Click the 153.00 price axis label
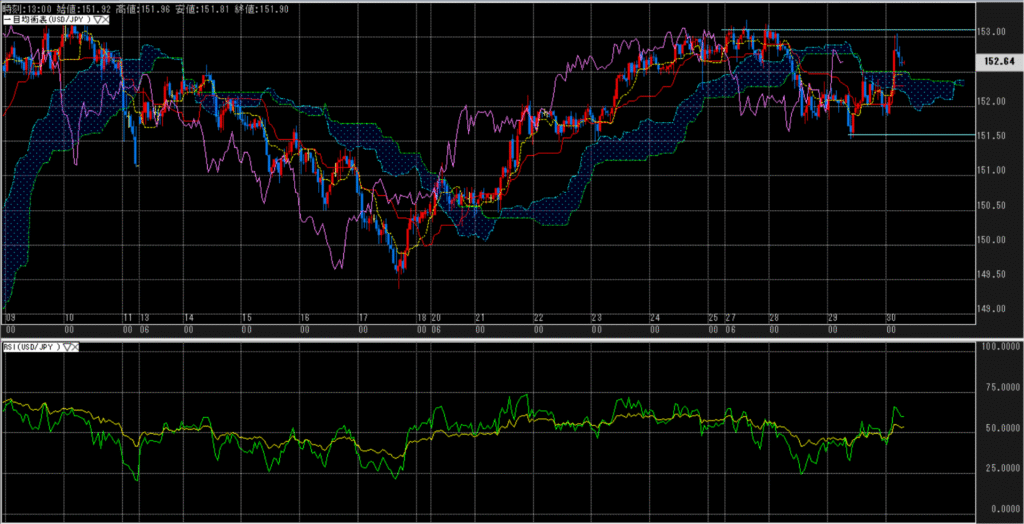Screen dimensions: 1024x524 (x=990, y=32)
